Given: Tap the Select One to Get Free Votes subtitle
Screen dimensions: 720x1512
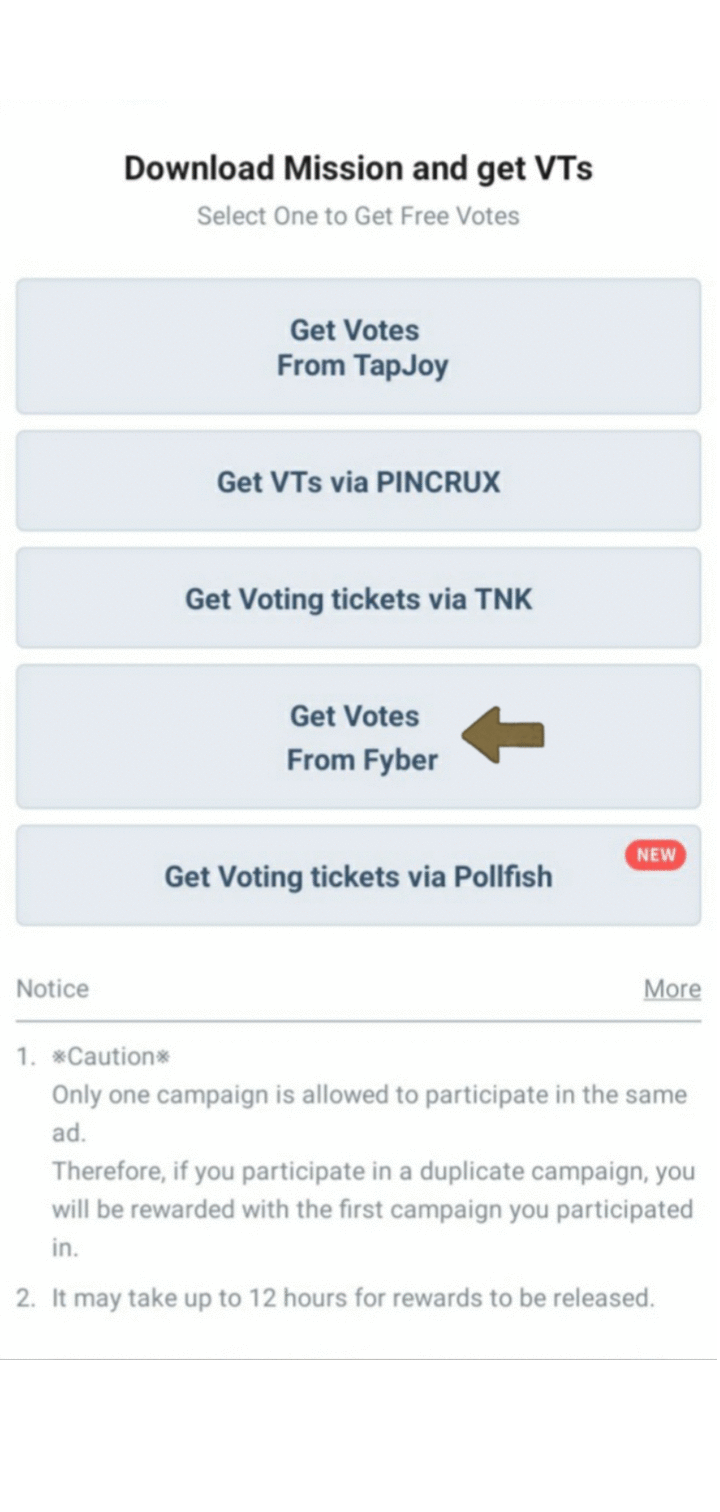Looking at the screenshot, I should 358,216.
